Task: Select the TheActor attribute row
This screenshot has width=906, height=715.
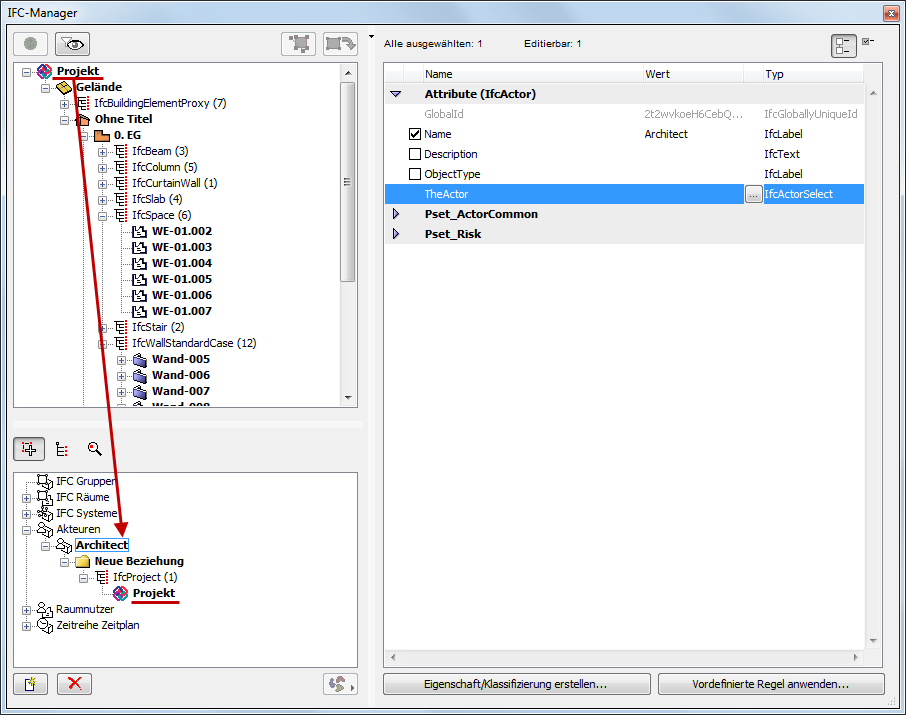Action: 624,194
